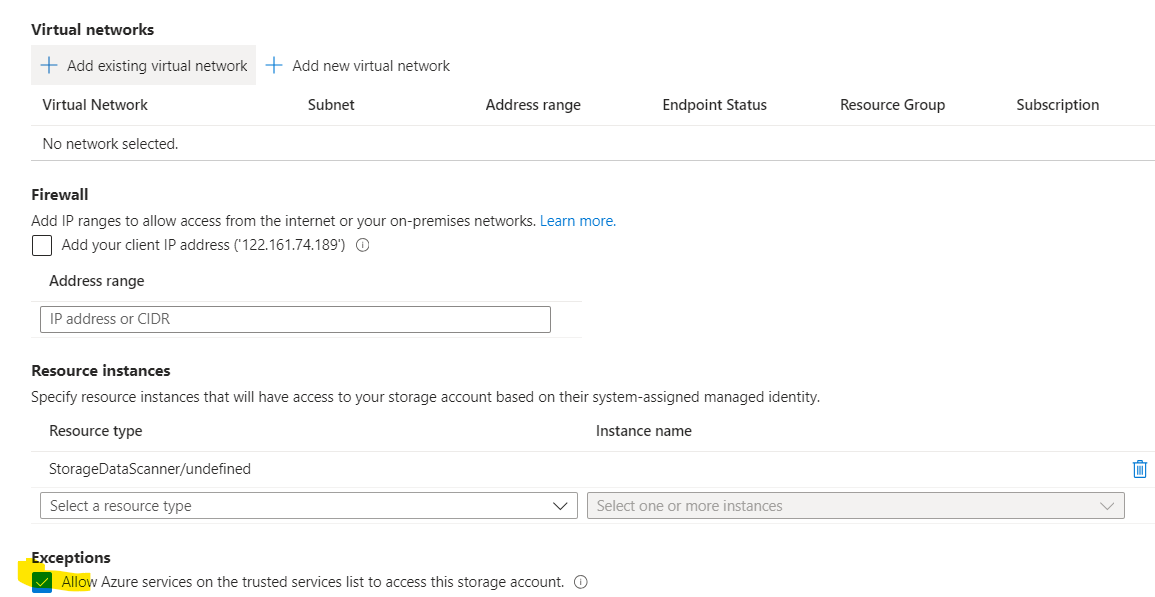Open the 'Select one or more instances' dropdown

[x=855, y=505]
